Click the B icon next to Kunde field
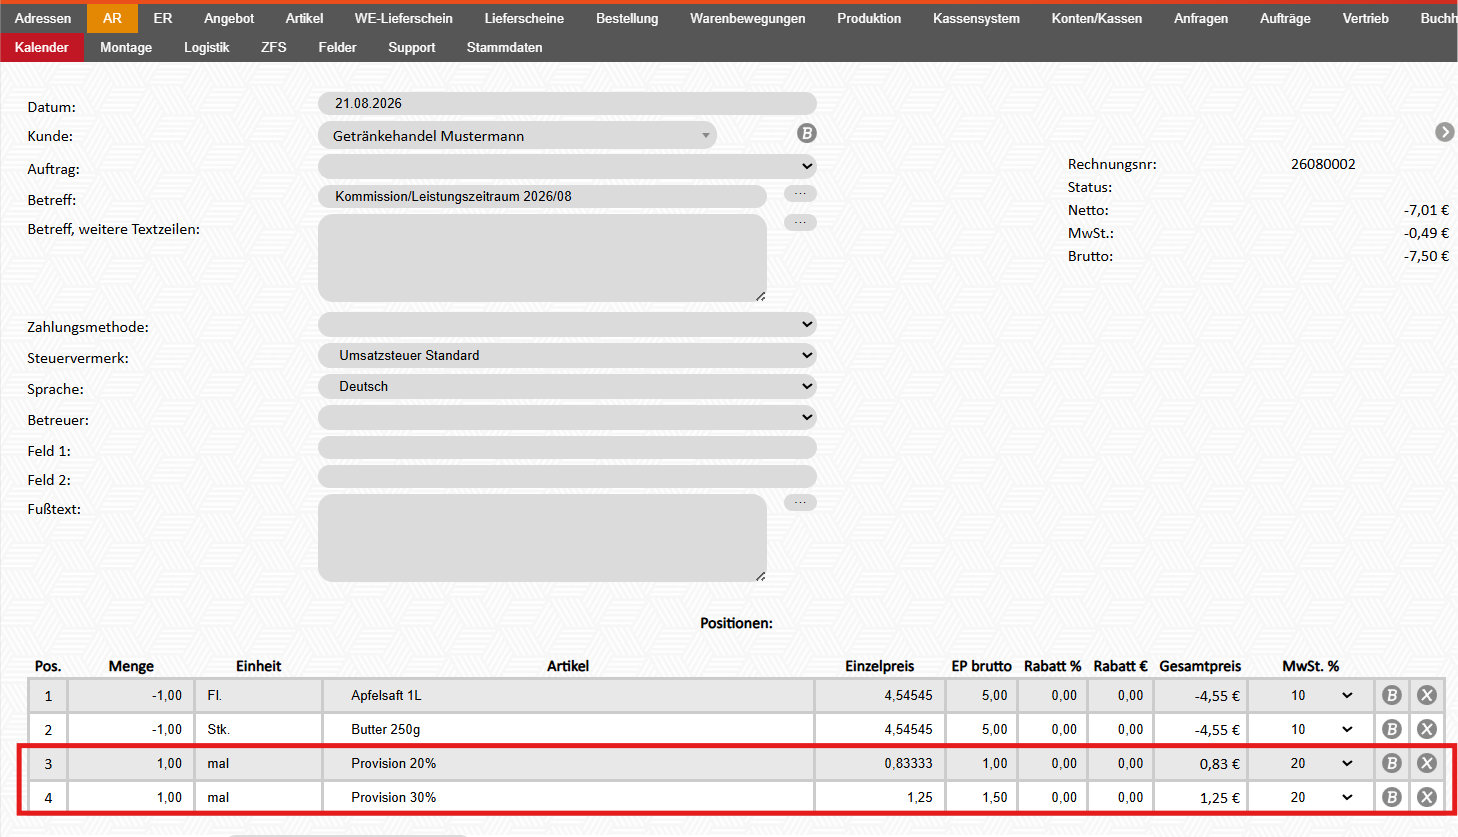The width and height of the screenshot is (1458, 837). click(x=807, y=133)
